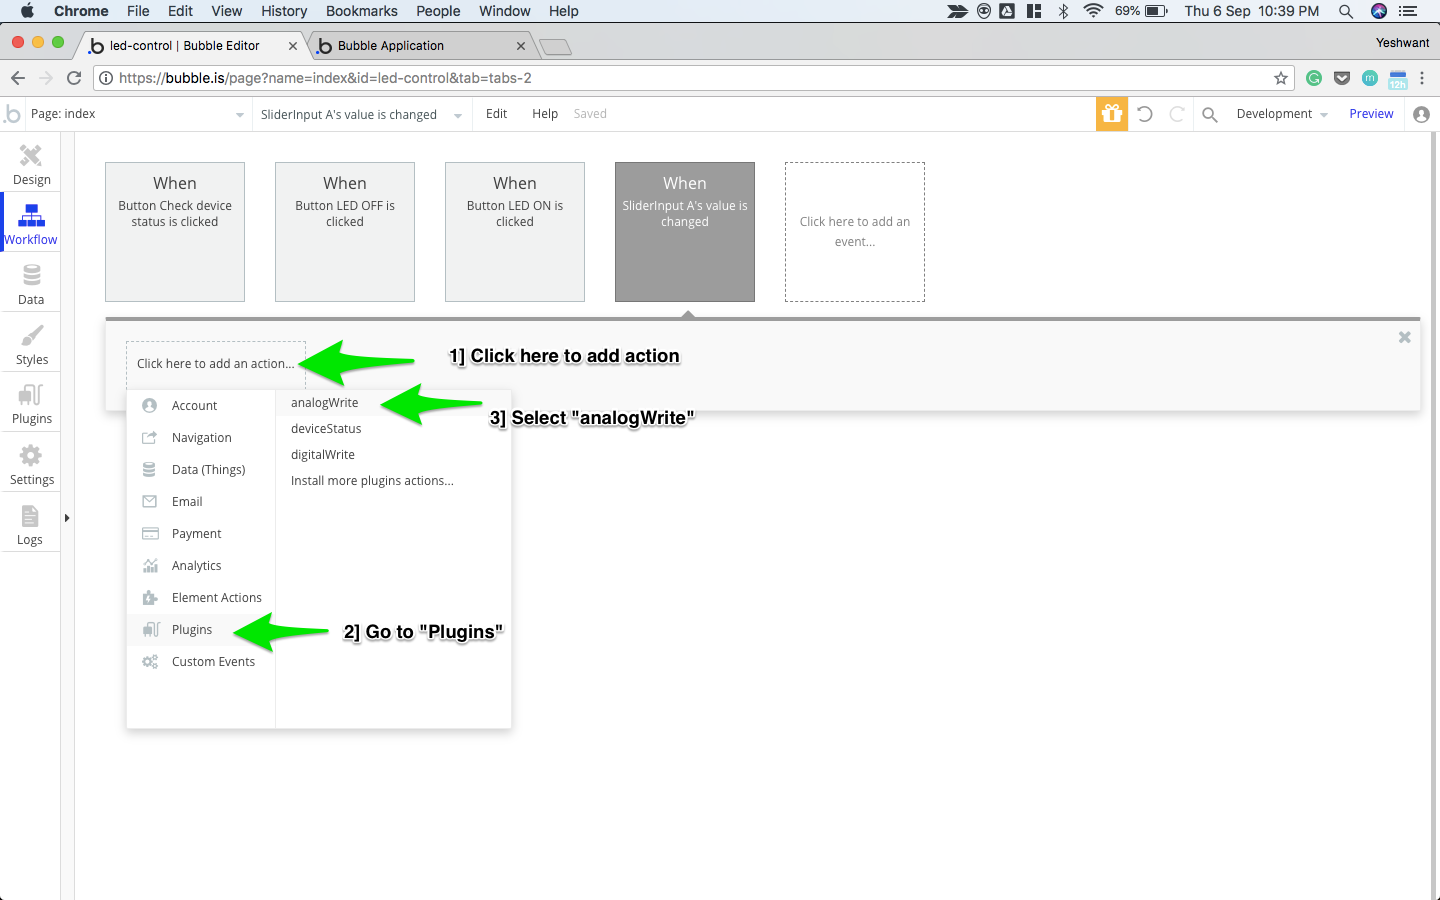This screenshot has width=1440, height=900.
Task: Select the Custom Events category
Action: [201, 662]
